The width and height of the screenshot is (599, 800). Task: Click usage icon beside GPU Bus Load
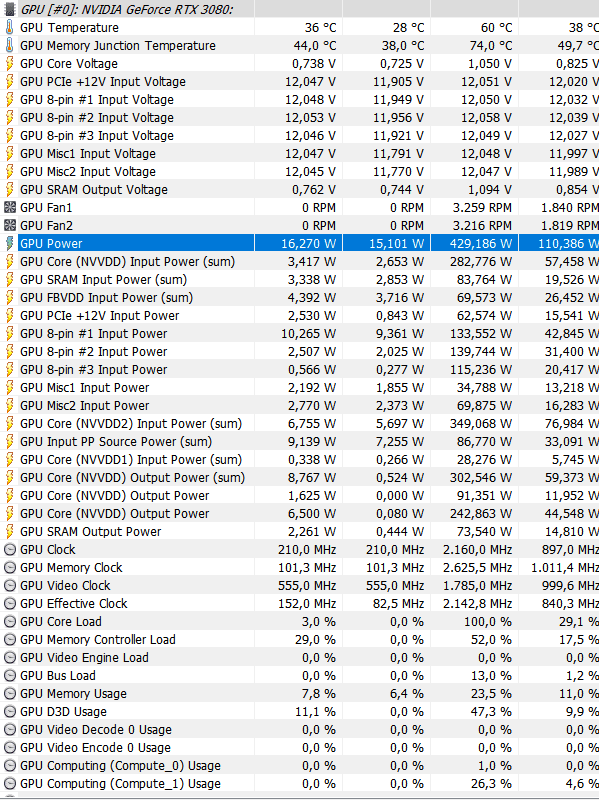tap(10, 676)
